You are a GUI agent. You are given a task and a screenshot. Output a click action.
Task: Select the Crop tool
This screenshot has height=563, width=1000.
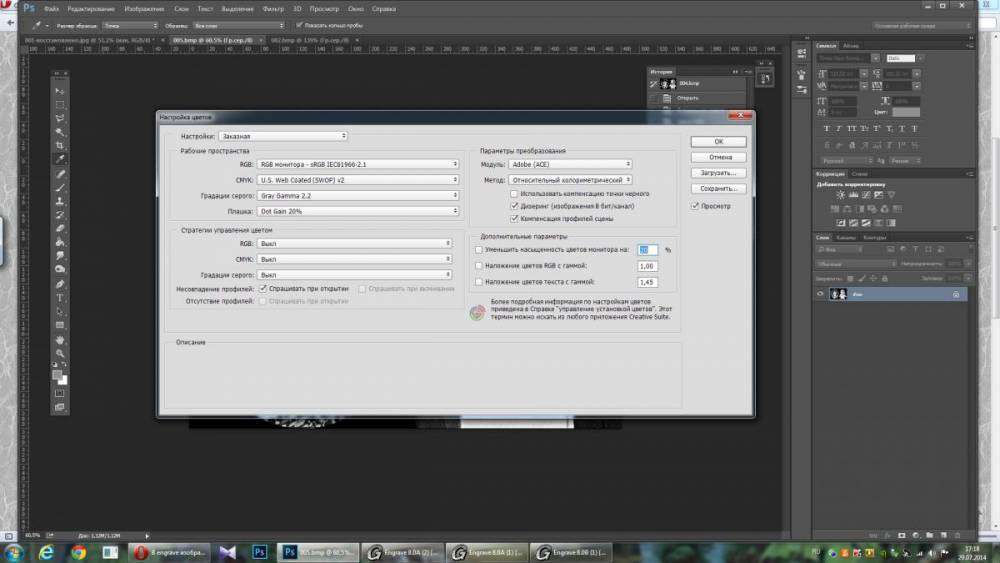click(x=60, y=145)
